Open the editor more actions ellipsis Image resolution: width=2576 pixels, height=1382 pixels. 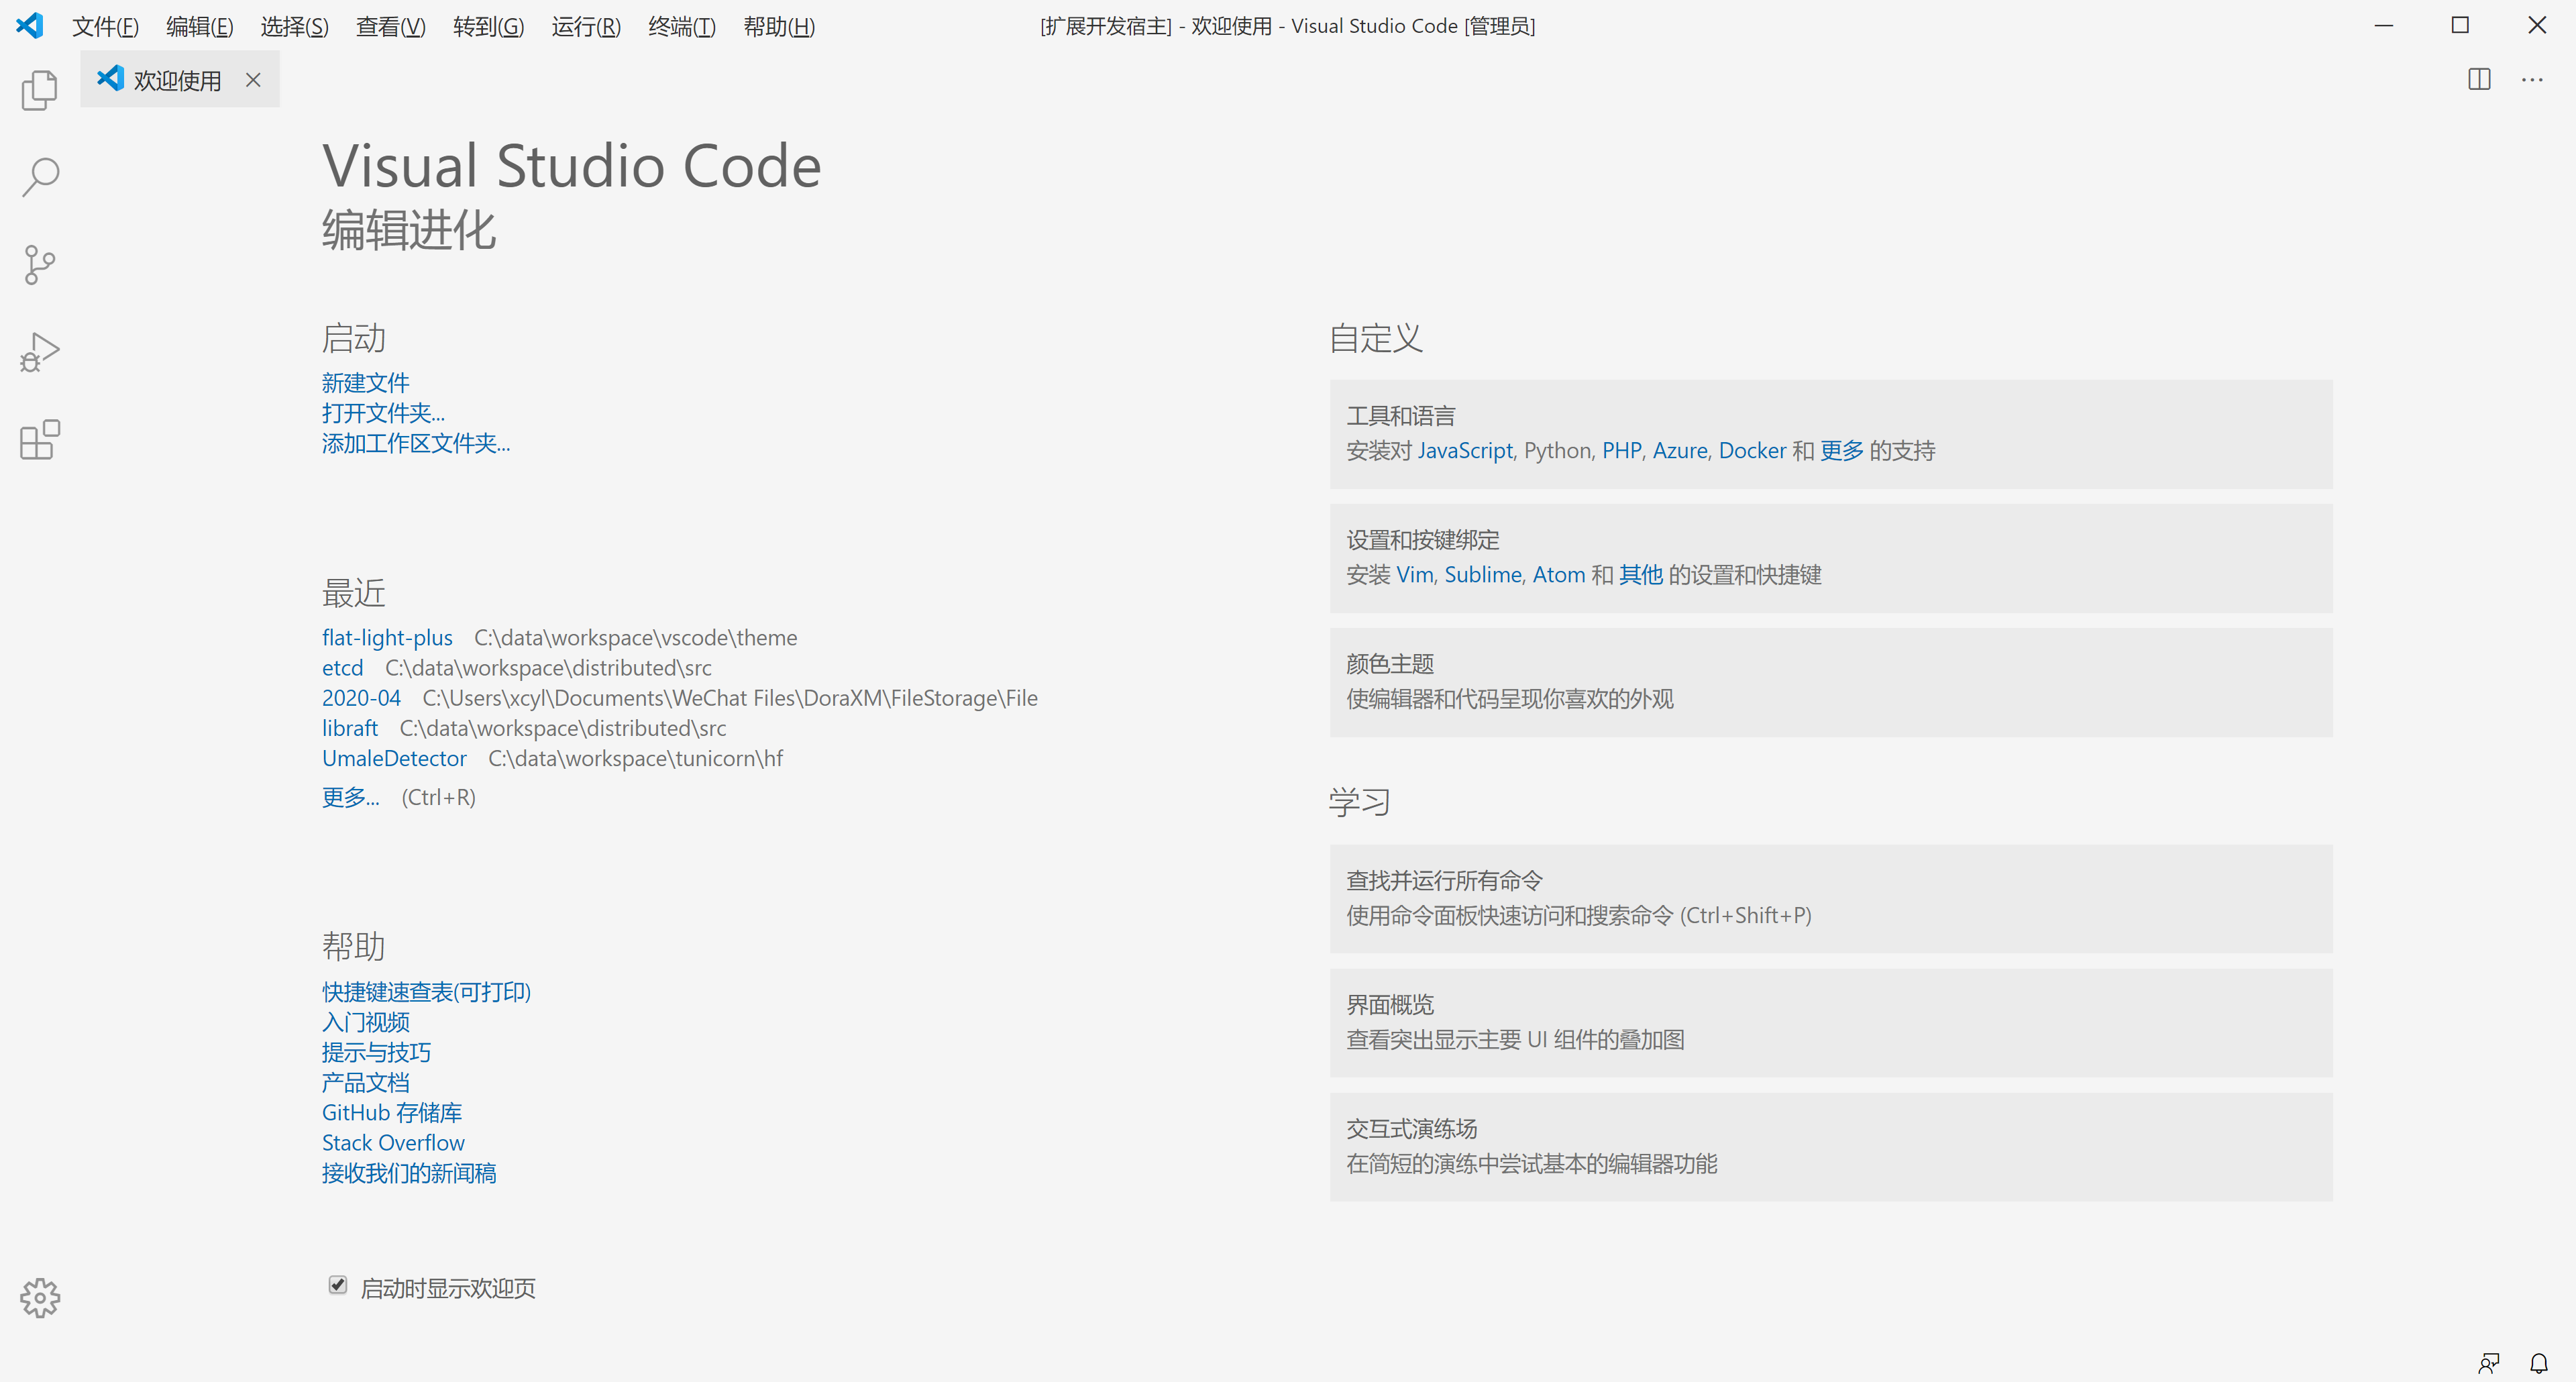click(2532, 80)
